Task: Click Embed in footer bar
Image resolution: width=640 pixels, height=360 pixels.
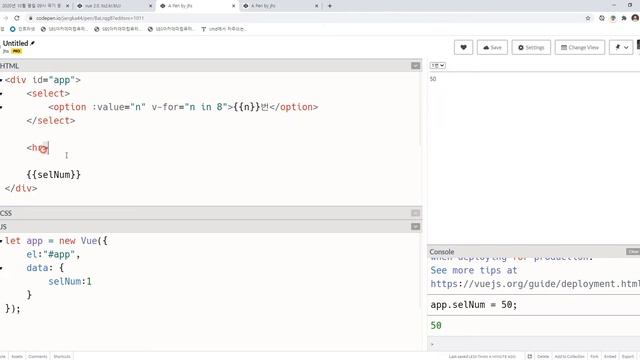Action: pyautogui.click(x=610, y=356)
